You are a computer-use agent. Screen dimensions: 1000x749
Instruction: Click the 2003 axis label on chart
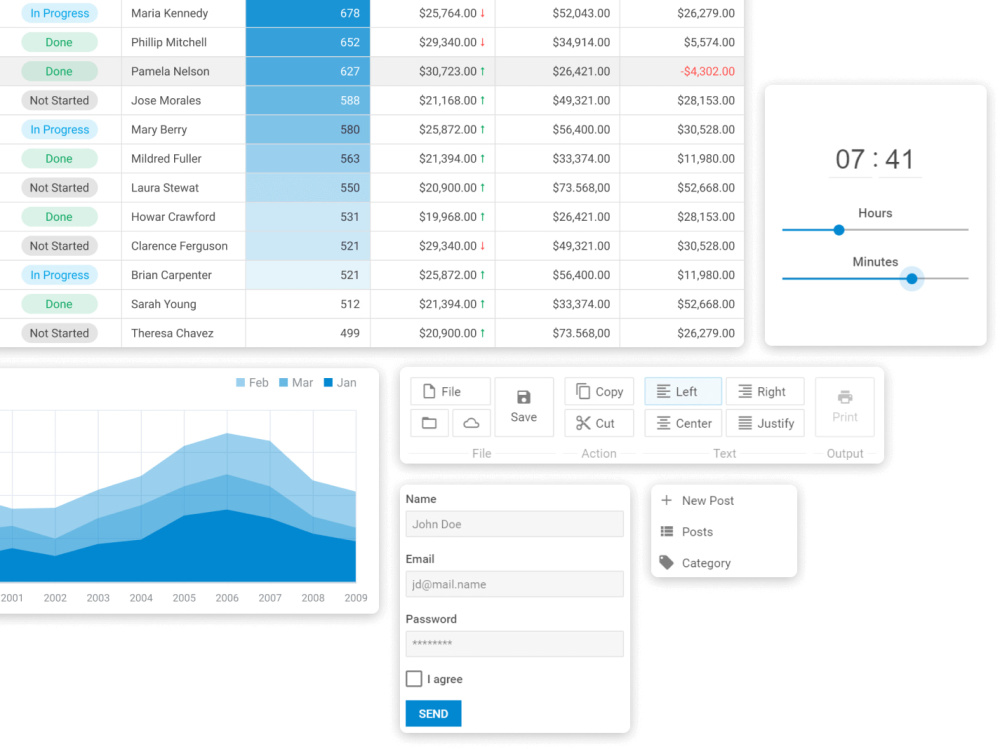click(x=98, y=598)
